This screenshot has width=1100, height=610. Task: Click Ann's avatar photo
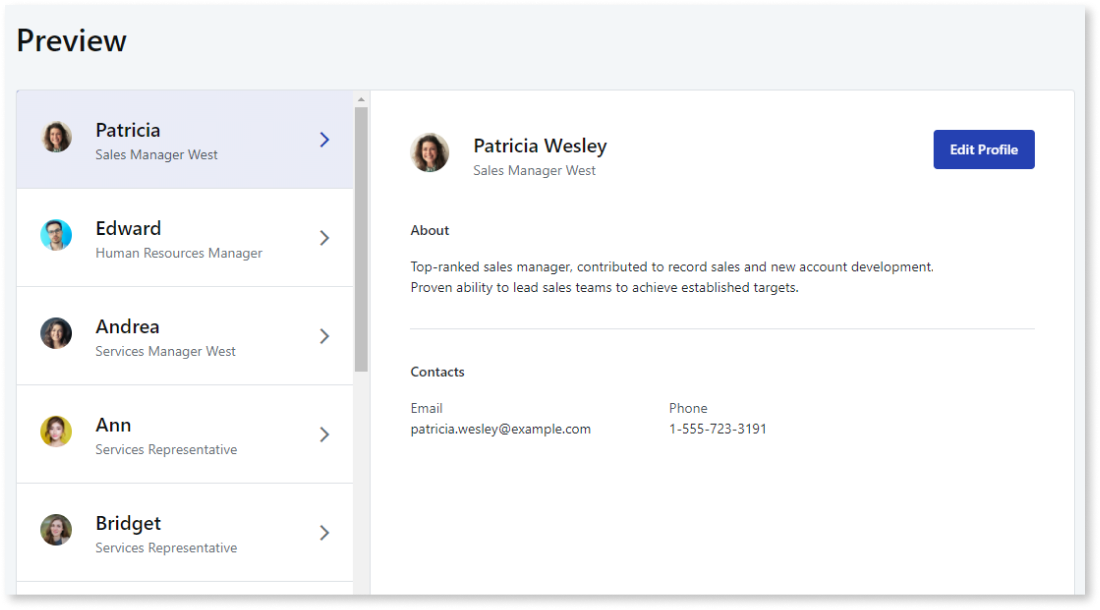coord(56,432)
